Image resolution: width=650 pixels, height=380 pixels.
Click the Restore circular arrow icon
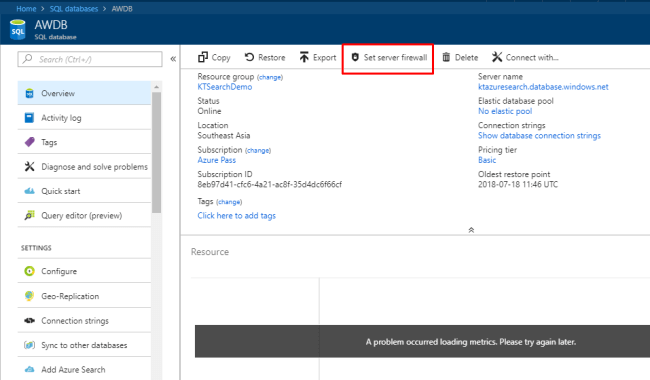[x=249, y=57]
